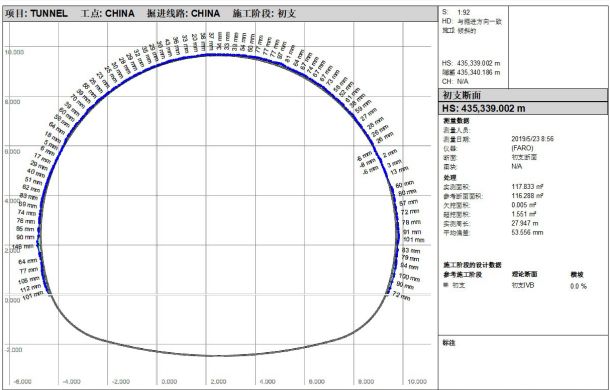Select the 施工阶段: 初支 header text
The width and height of the screenshot is (610, 390).
265,14
